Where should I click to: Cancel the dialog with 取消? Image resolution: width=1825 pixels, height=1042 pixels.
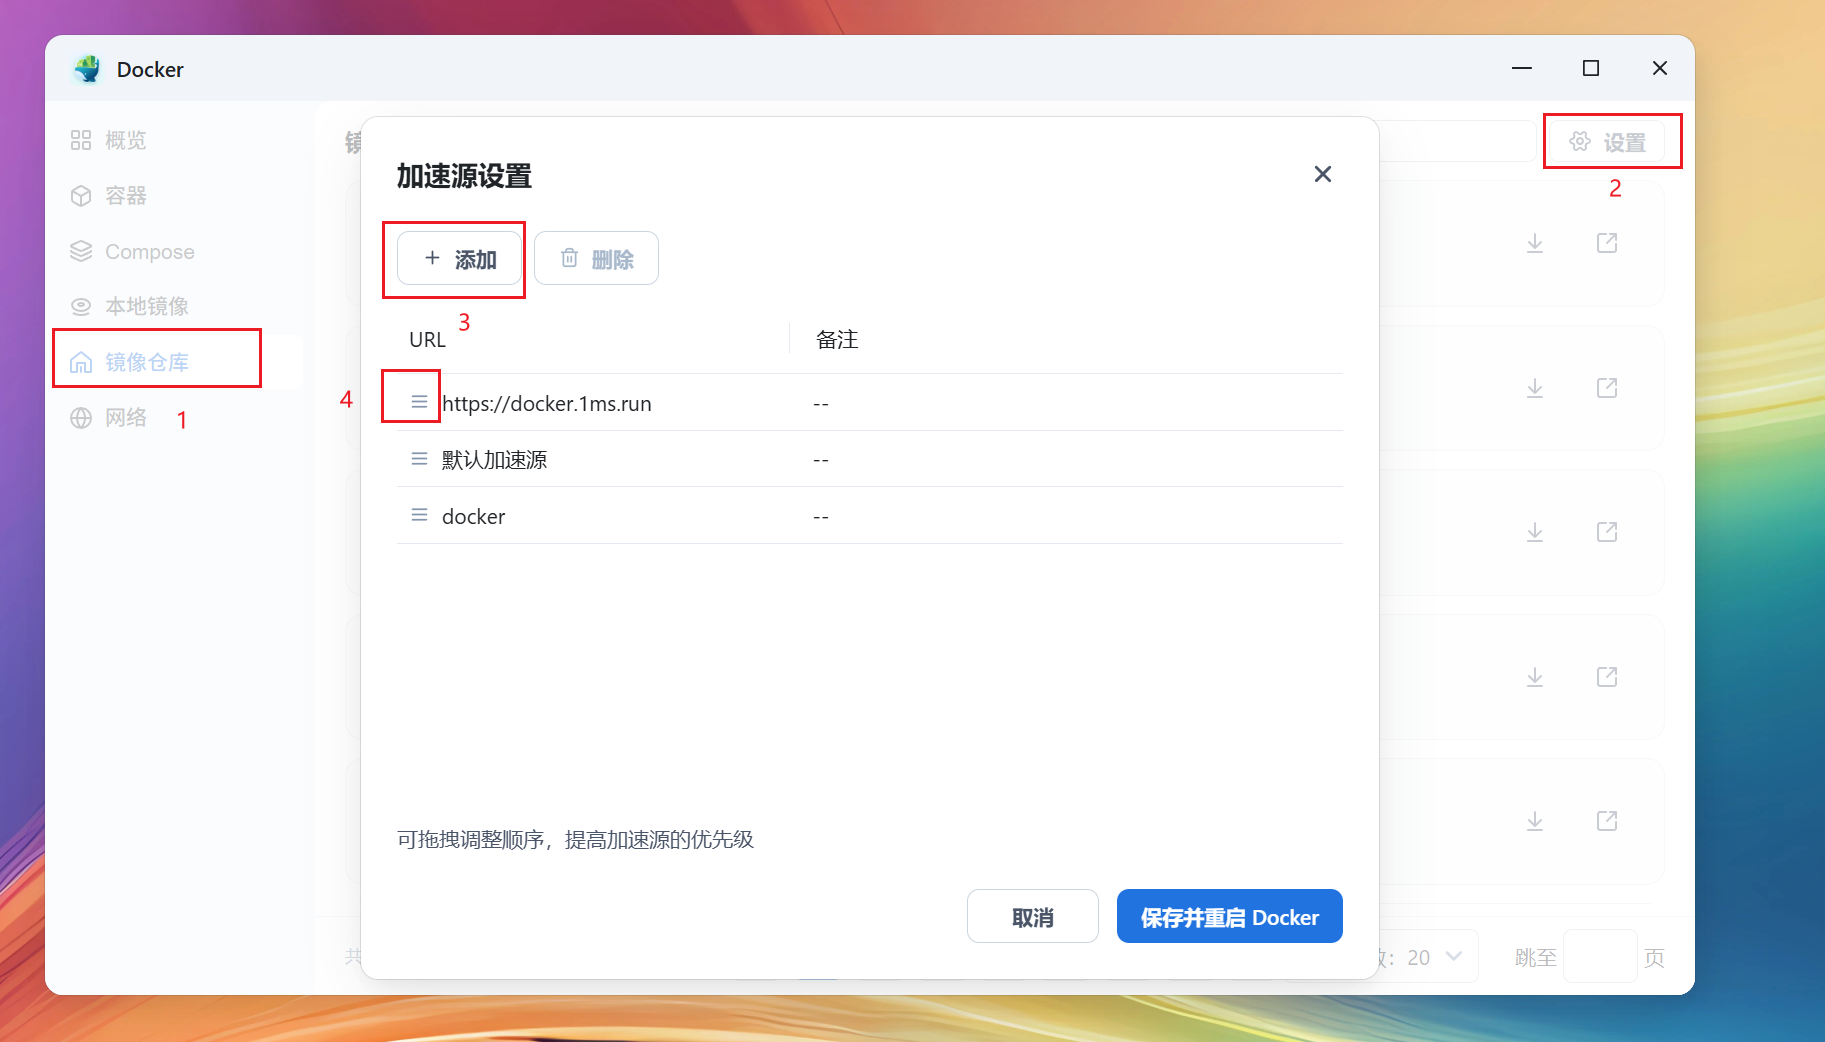1033,916
